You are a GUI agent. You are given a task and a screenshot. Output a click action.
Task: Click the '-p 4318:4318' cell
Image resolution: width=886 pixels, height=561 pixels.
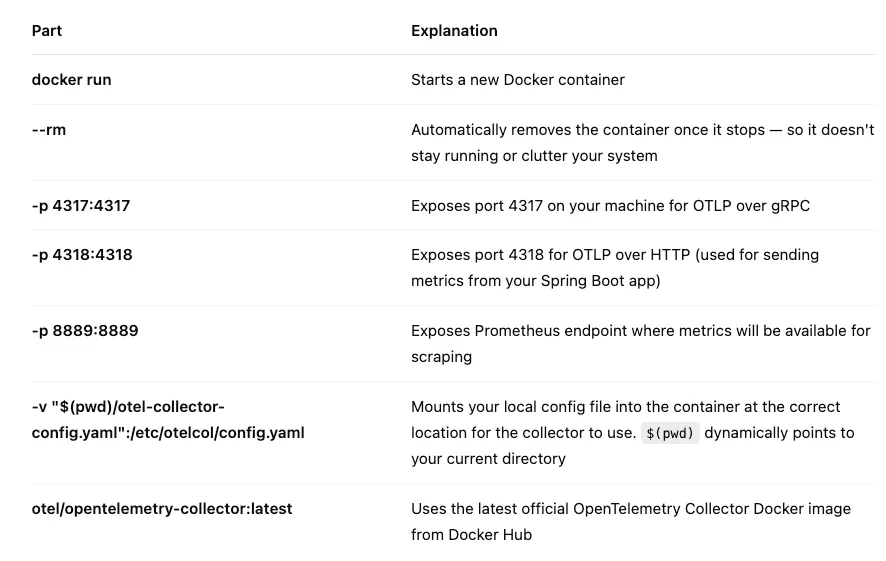coord(82,255)
